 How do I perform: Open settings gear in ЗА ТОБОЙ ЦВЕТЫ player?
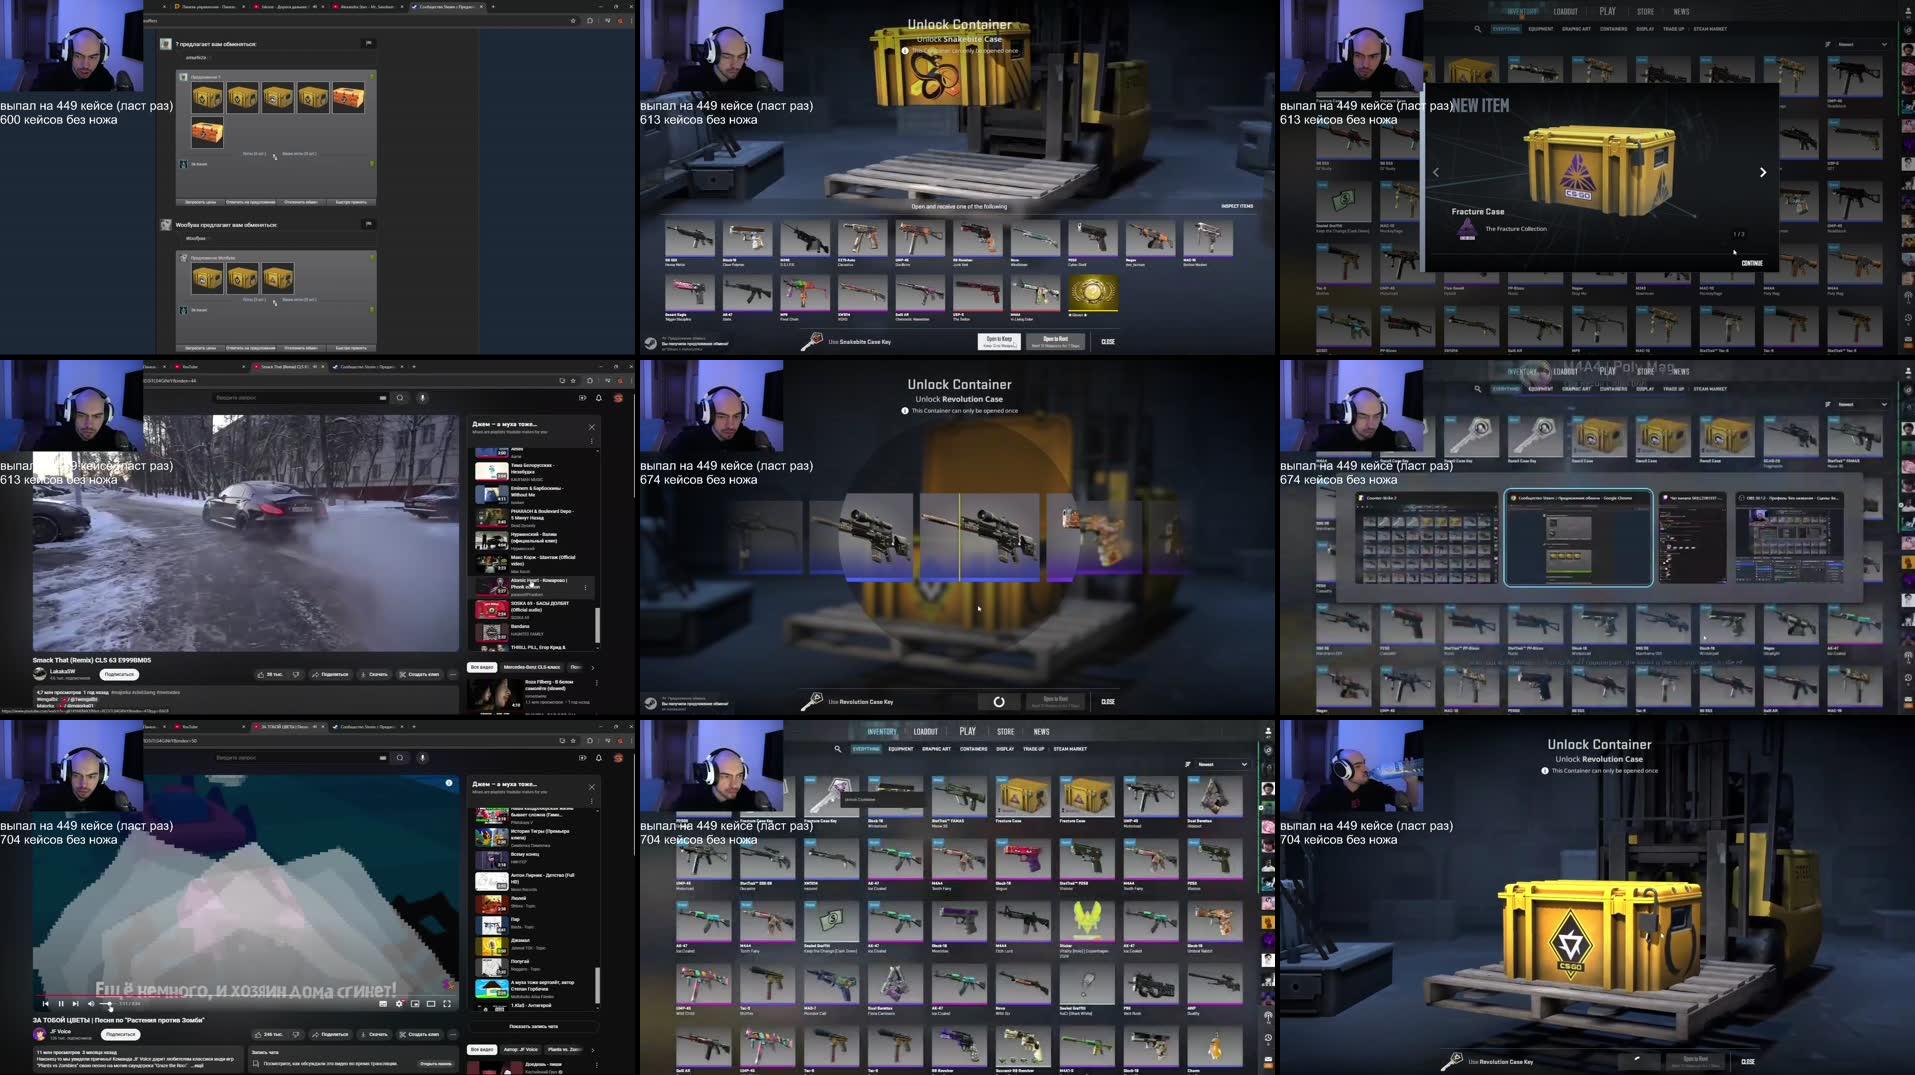[x=399, y=1003]
